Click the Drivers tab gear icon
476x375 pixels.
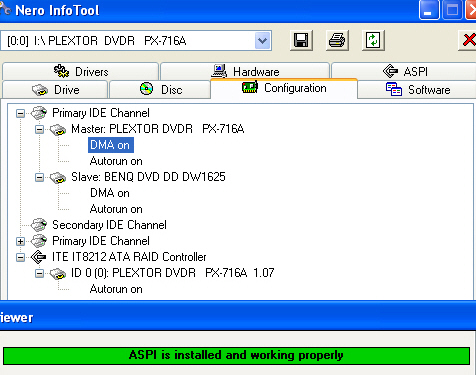(61, 71)
